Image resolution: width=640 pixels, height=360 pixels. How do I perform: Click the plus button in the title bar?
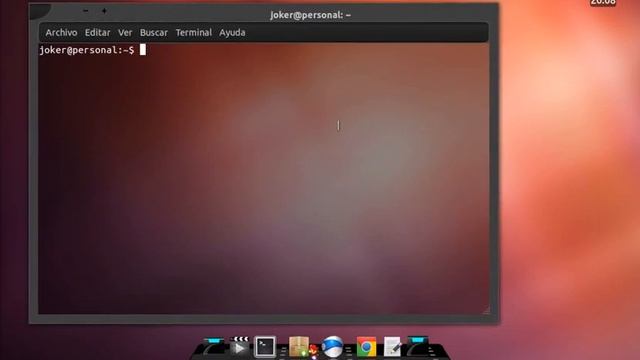coord(104,11)
